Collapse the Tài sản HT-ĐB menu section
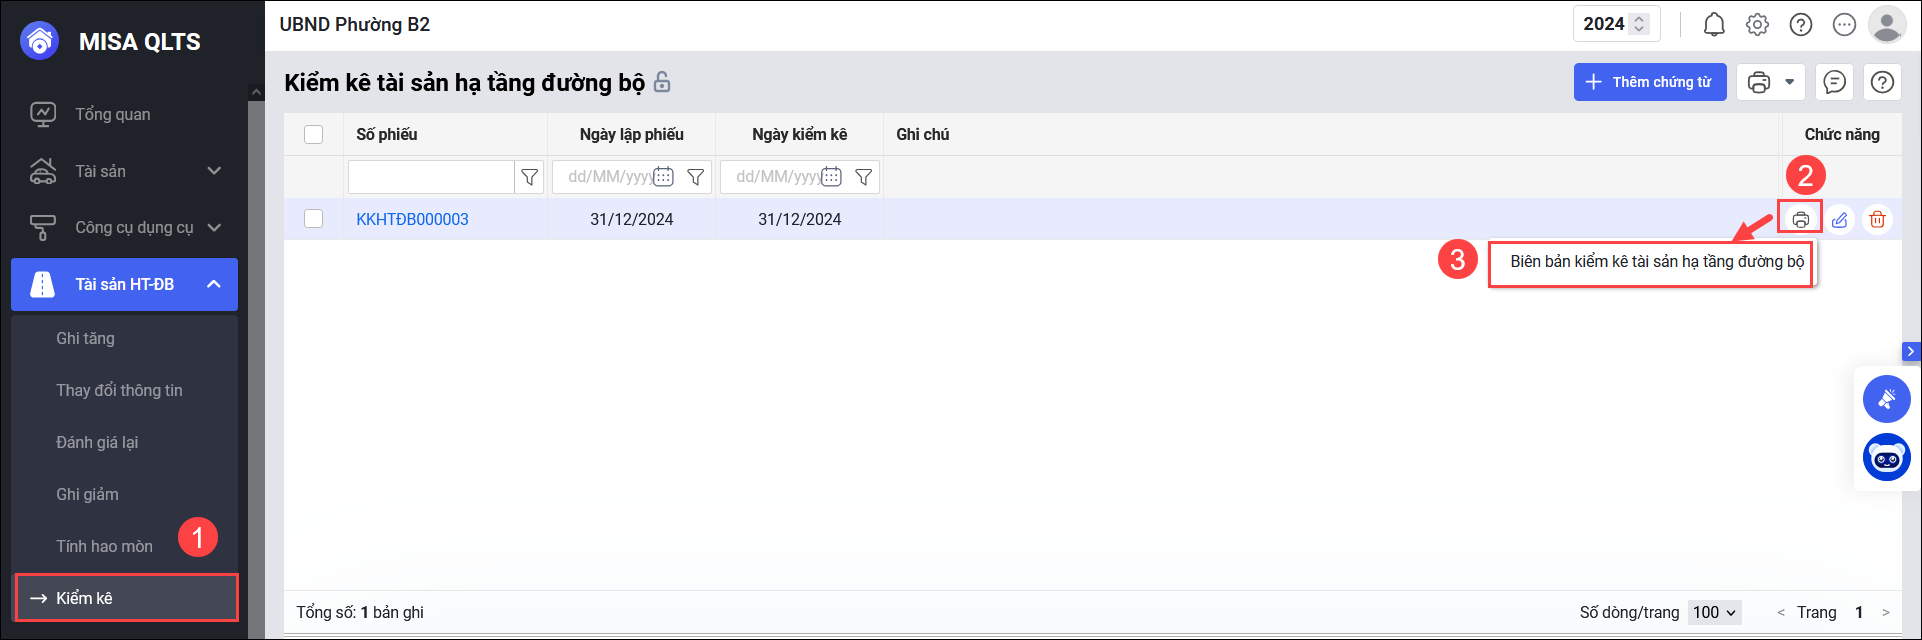The image size is (1922, 640). 213,285
